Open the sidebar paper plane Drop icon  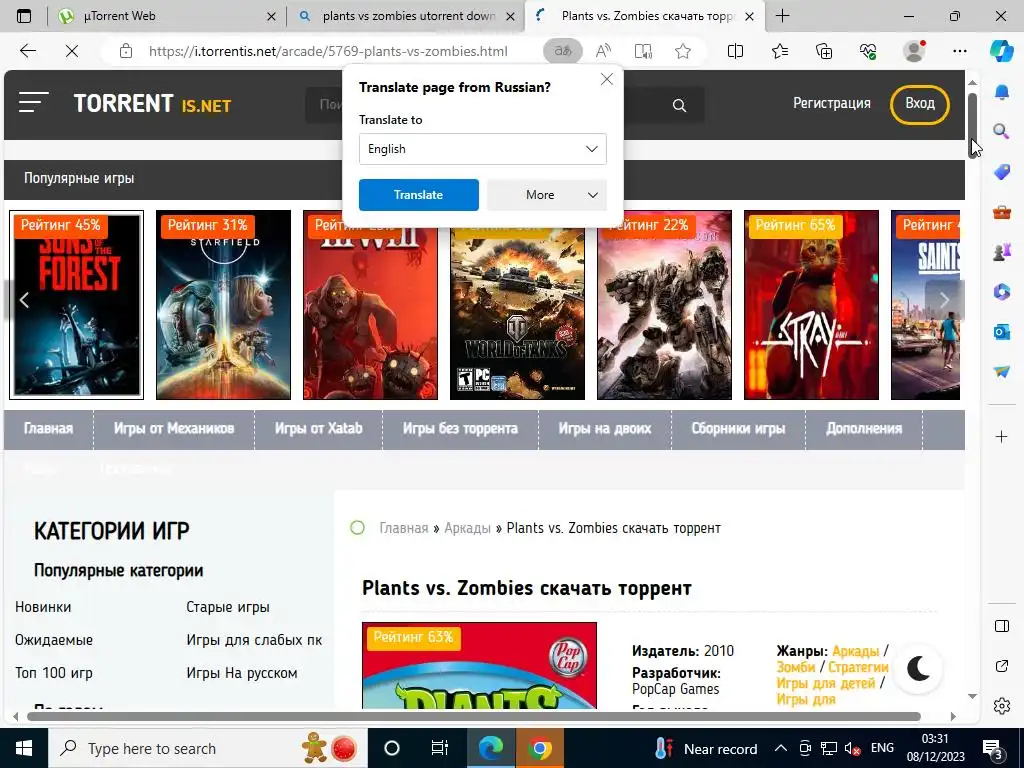1002,372
